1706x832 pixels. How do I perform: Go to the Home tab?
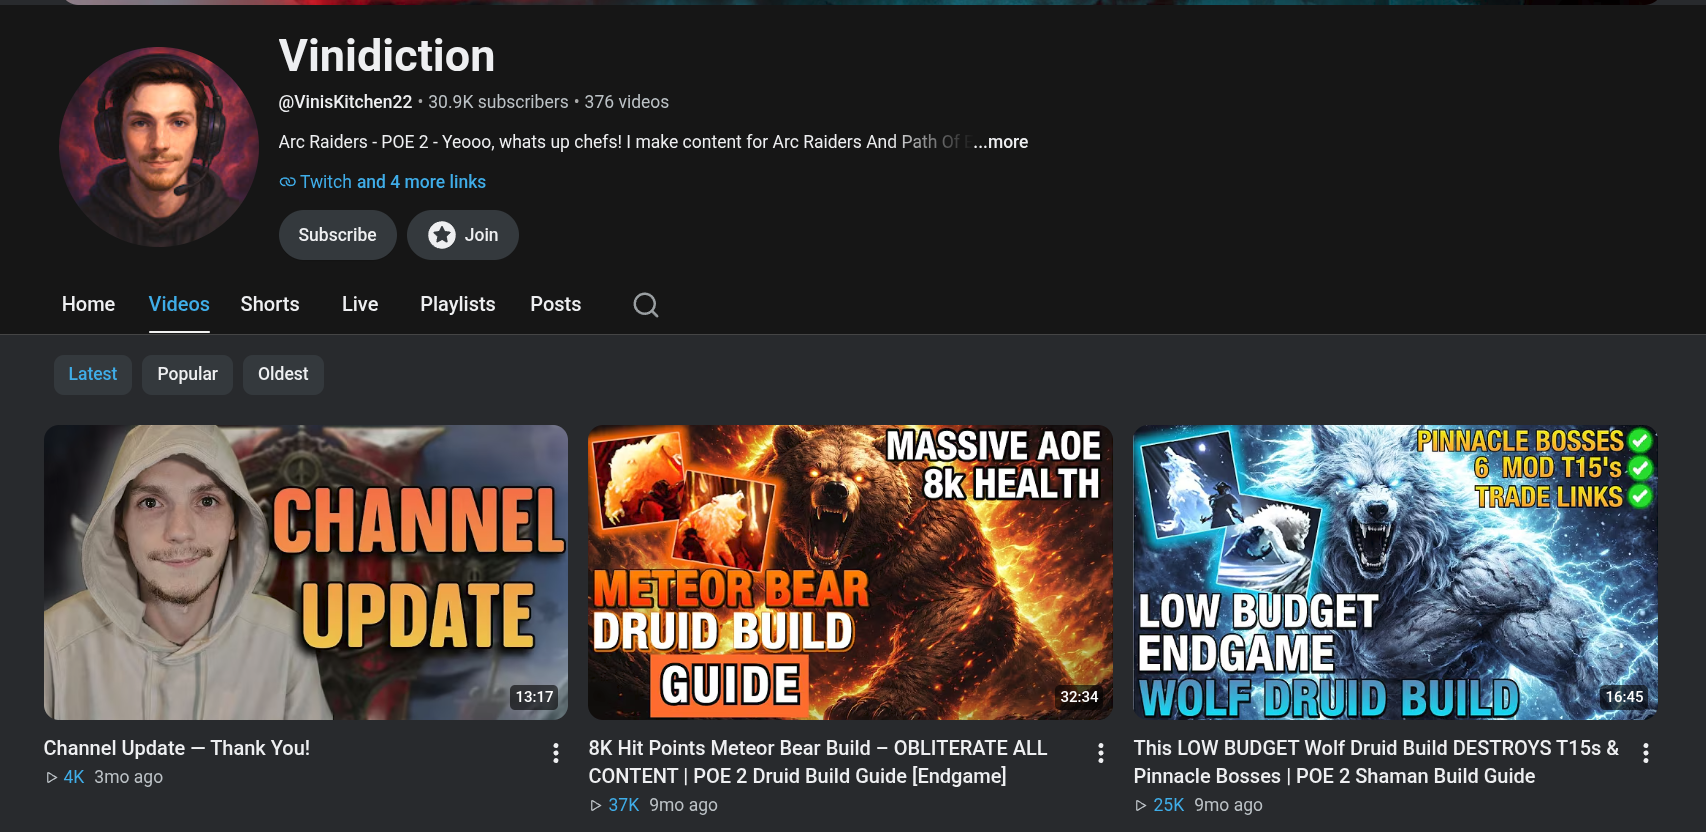point(88,304)
